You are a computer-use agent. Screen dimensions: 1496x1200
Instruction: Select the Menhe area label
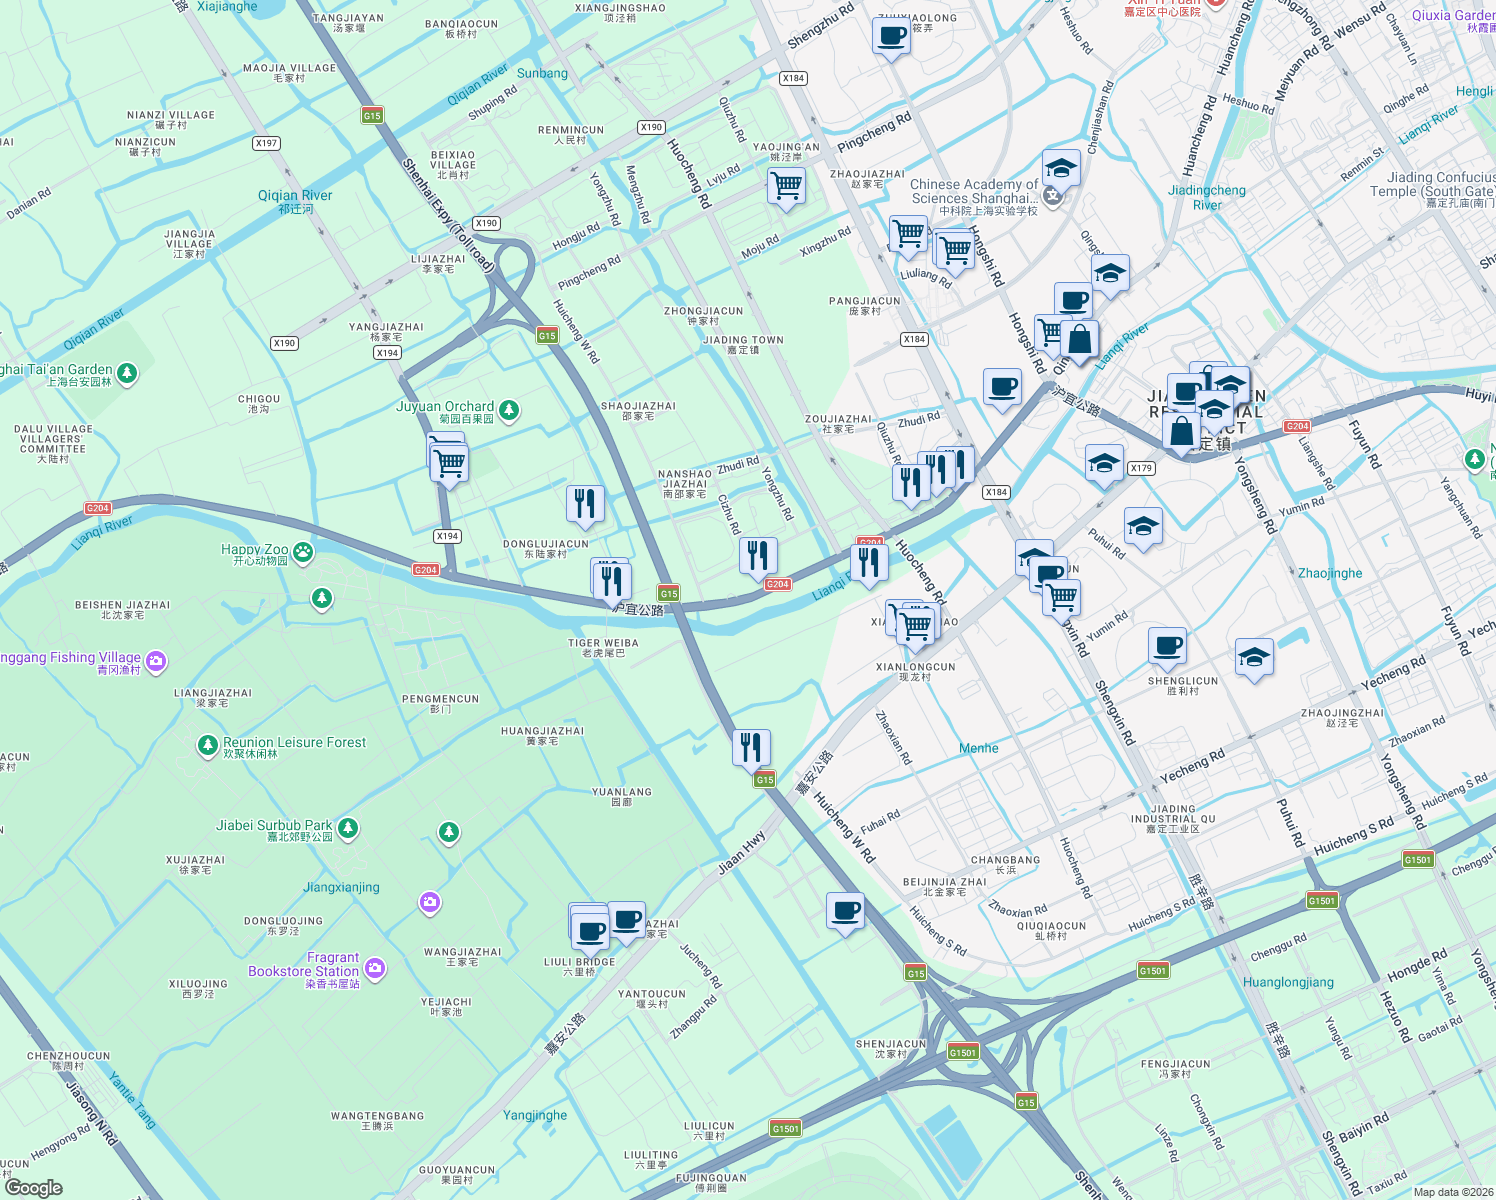978,748
